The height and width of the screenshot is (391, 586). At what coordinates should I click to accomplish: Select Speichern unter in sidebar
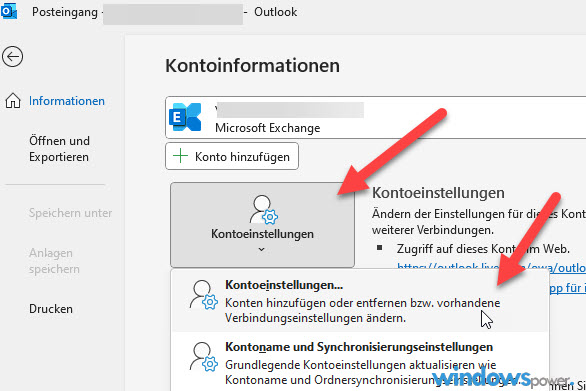[x=70, y=213]
